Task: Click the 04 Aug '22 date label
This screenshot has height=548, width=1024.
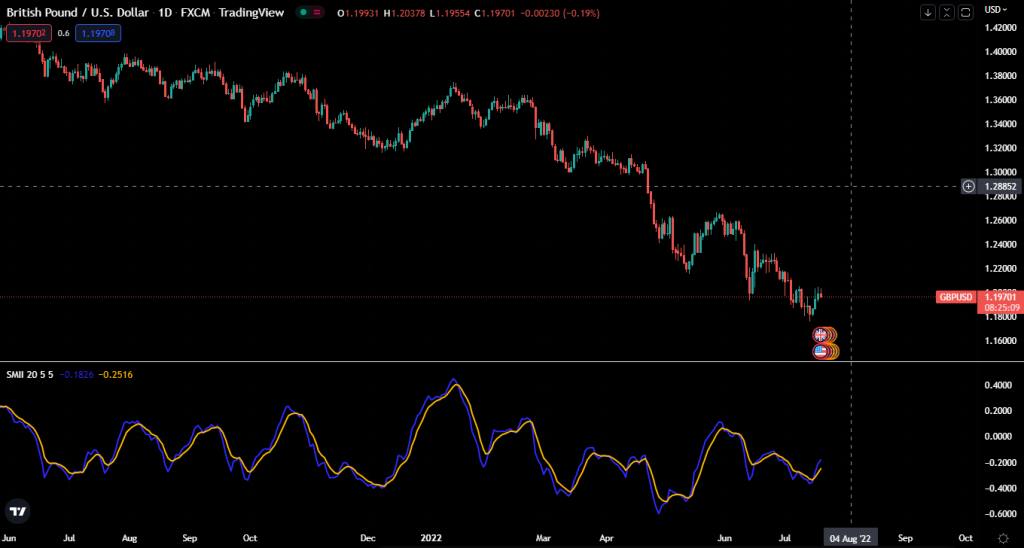Action: 850,538
